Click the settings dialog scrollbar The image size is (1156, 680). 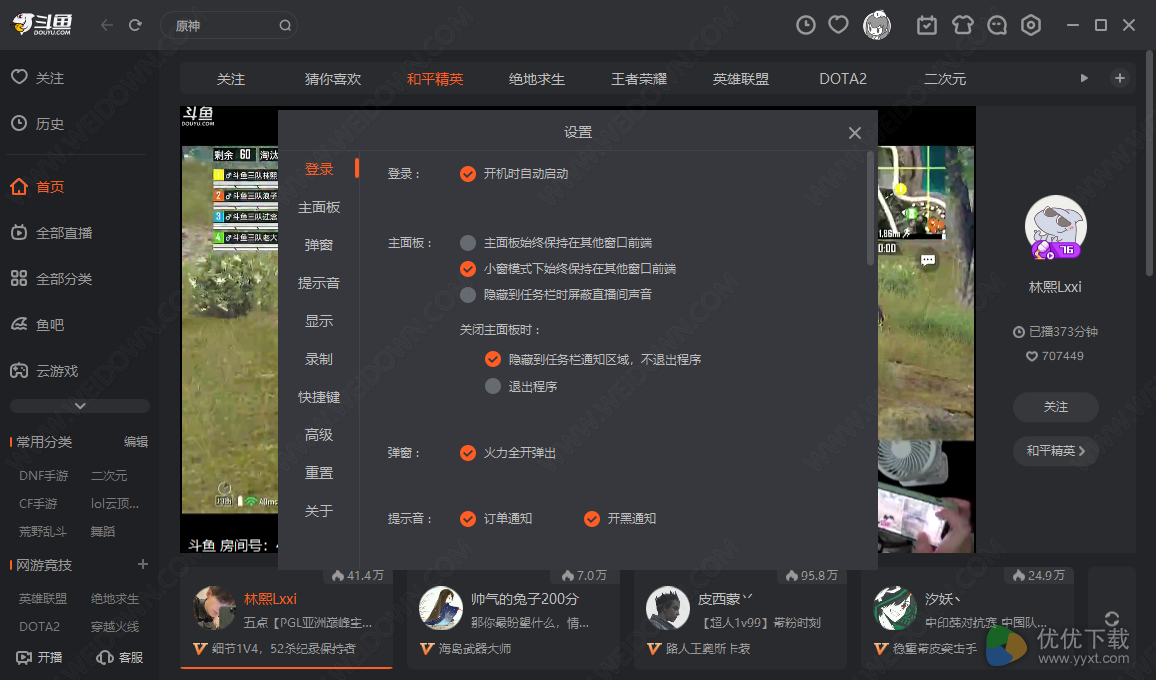(x=871, y=208)
